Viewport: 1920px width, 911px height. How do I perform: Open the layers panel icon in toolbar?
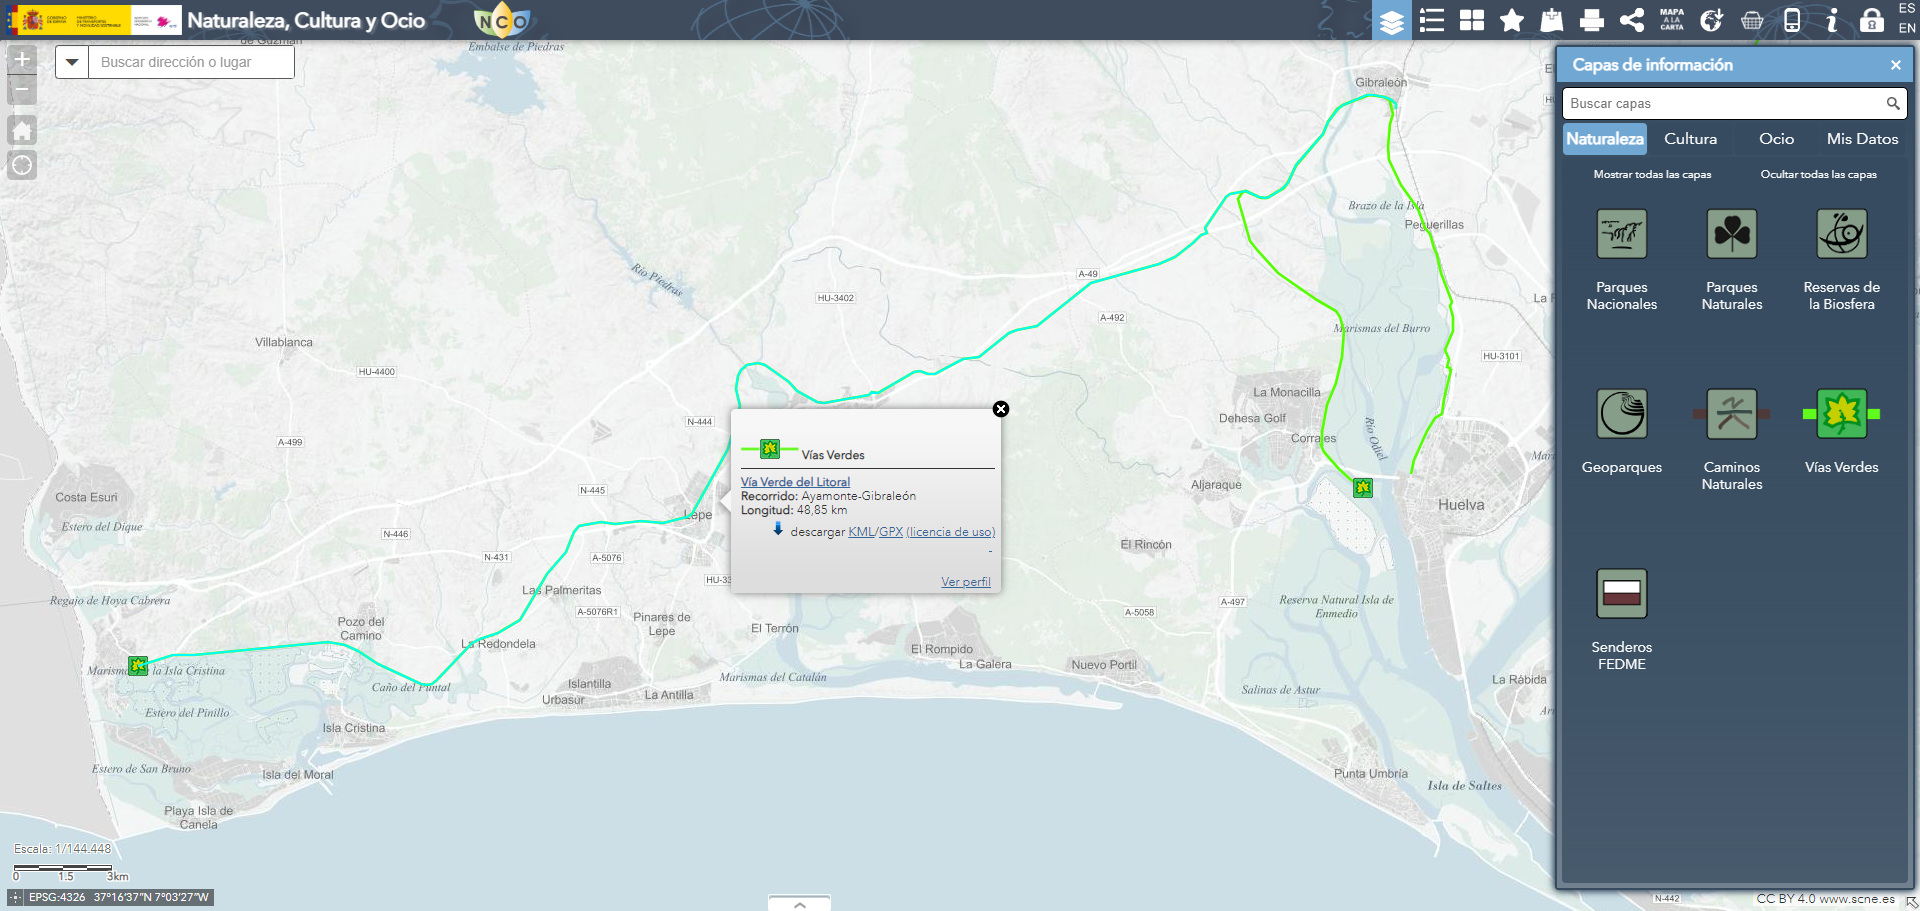pos(1391,20)
